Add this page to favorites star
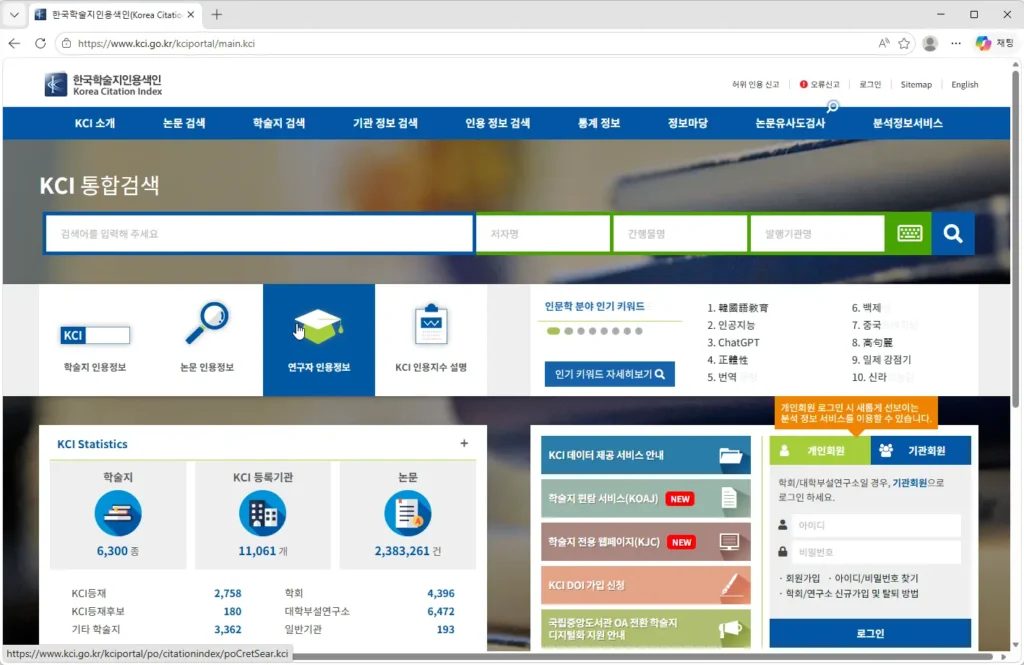Image resolution: width=1024 pixels, height=665 pixels. click(904, 43)
